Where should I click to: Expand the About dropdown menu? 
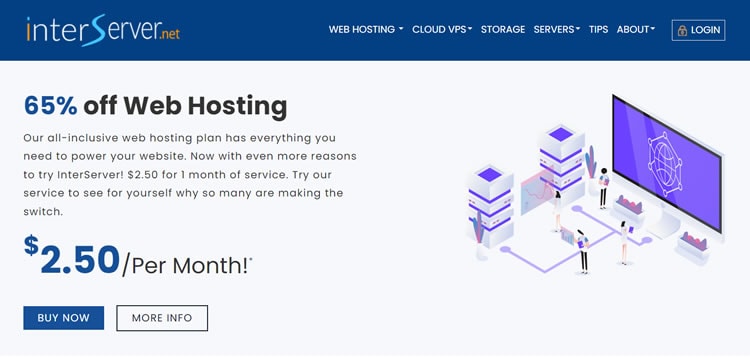tap(636, 29)
